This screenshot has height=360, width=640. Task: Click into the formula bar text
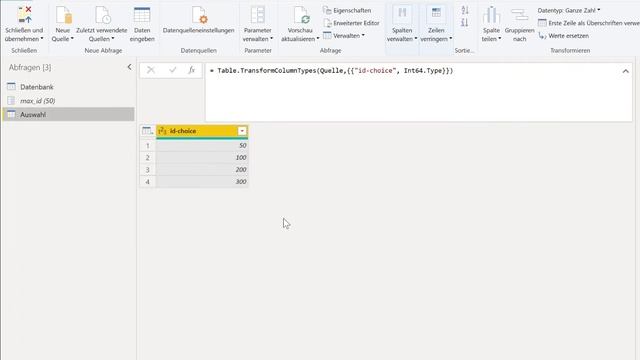[x=331, y=71]
